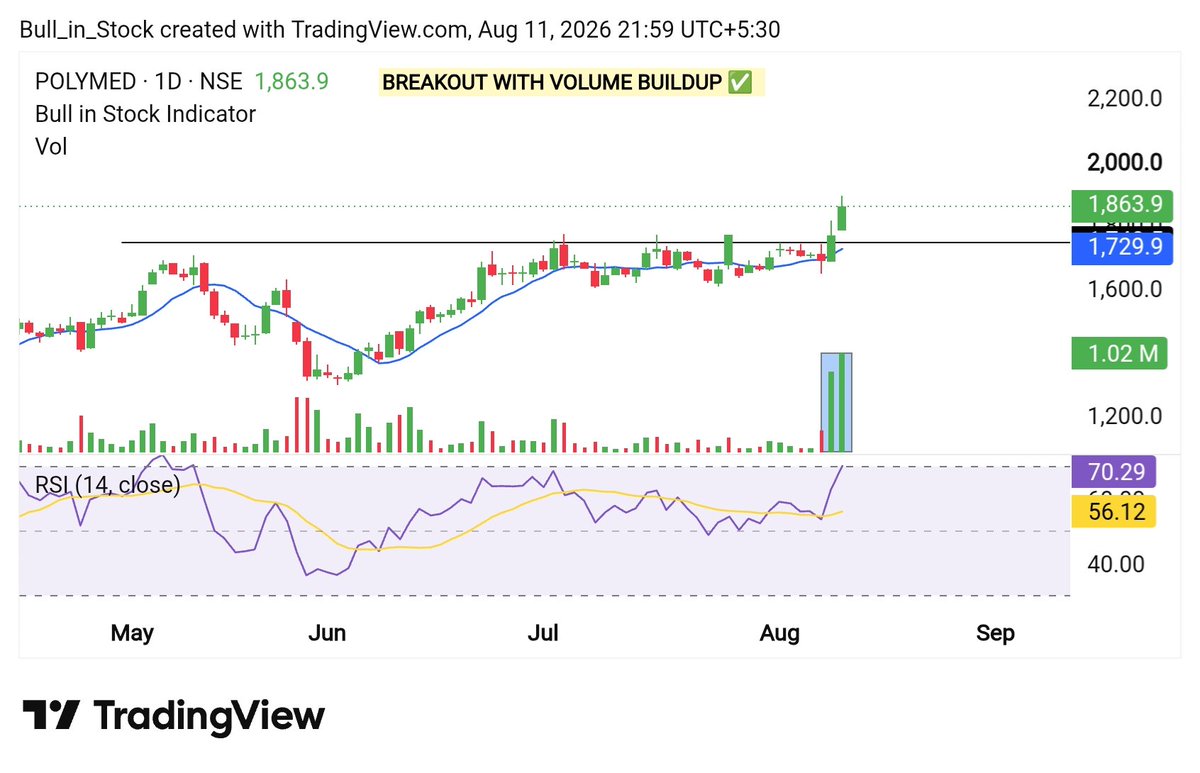
Task: Click the green 1.02 M volume tag
Action: point(1119,353)
